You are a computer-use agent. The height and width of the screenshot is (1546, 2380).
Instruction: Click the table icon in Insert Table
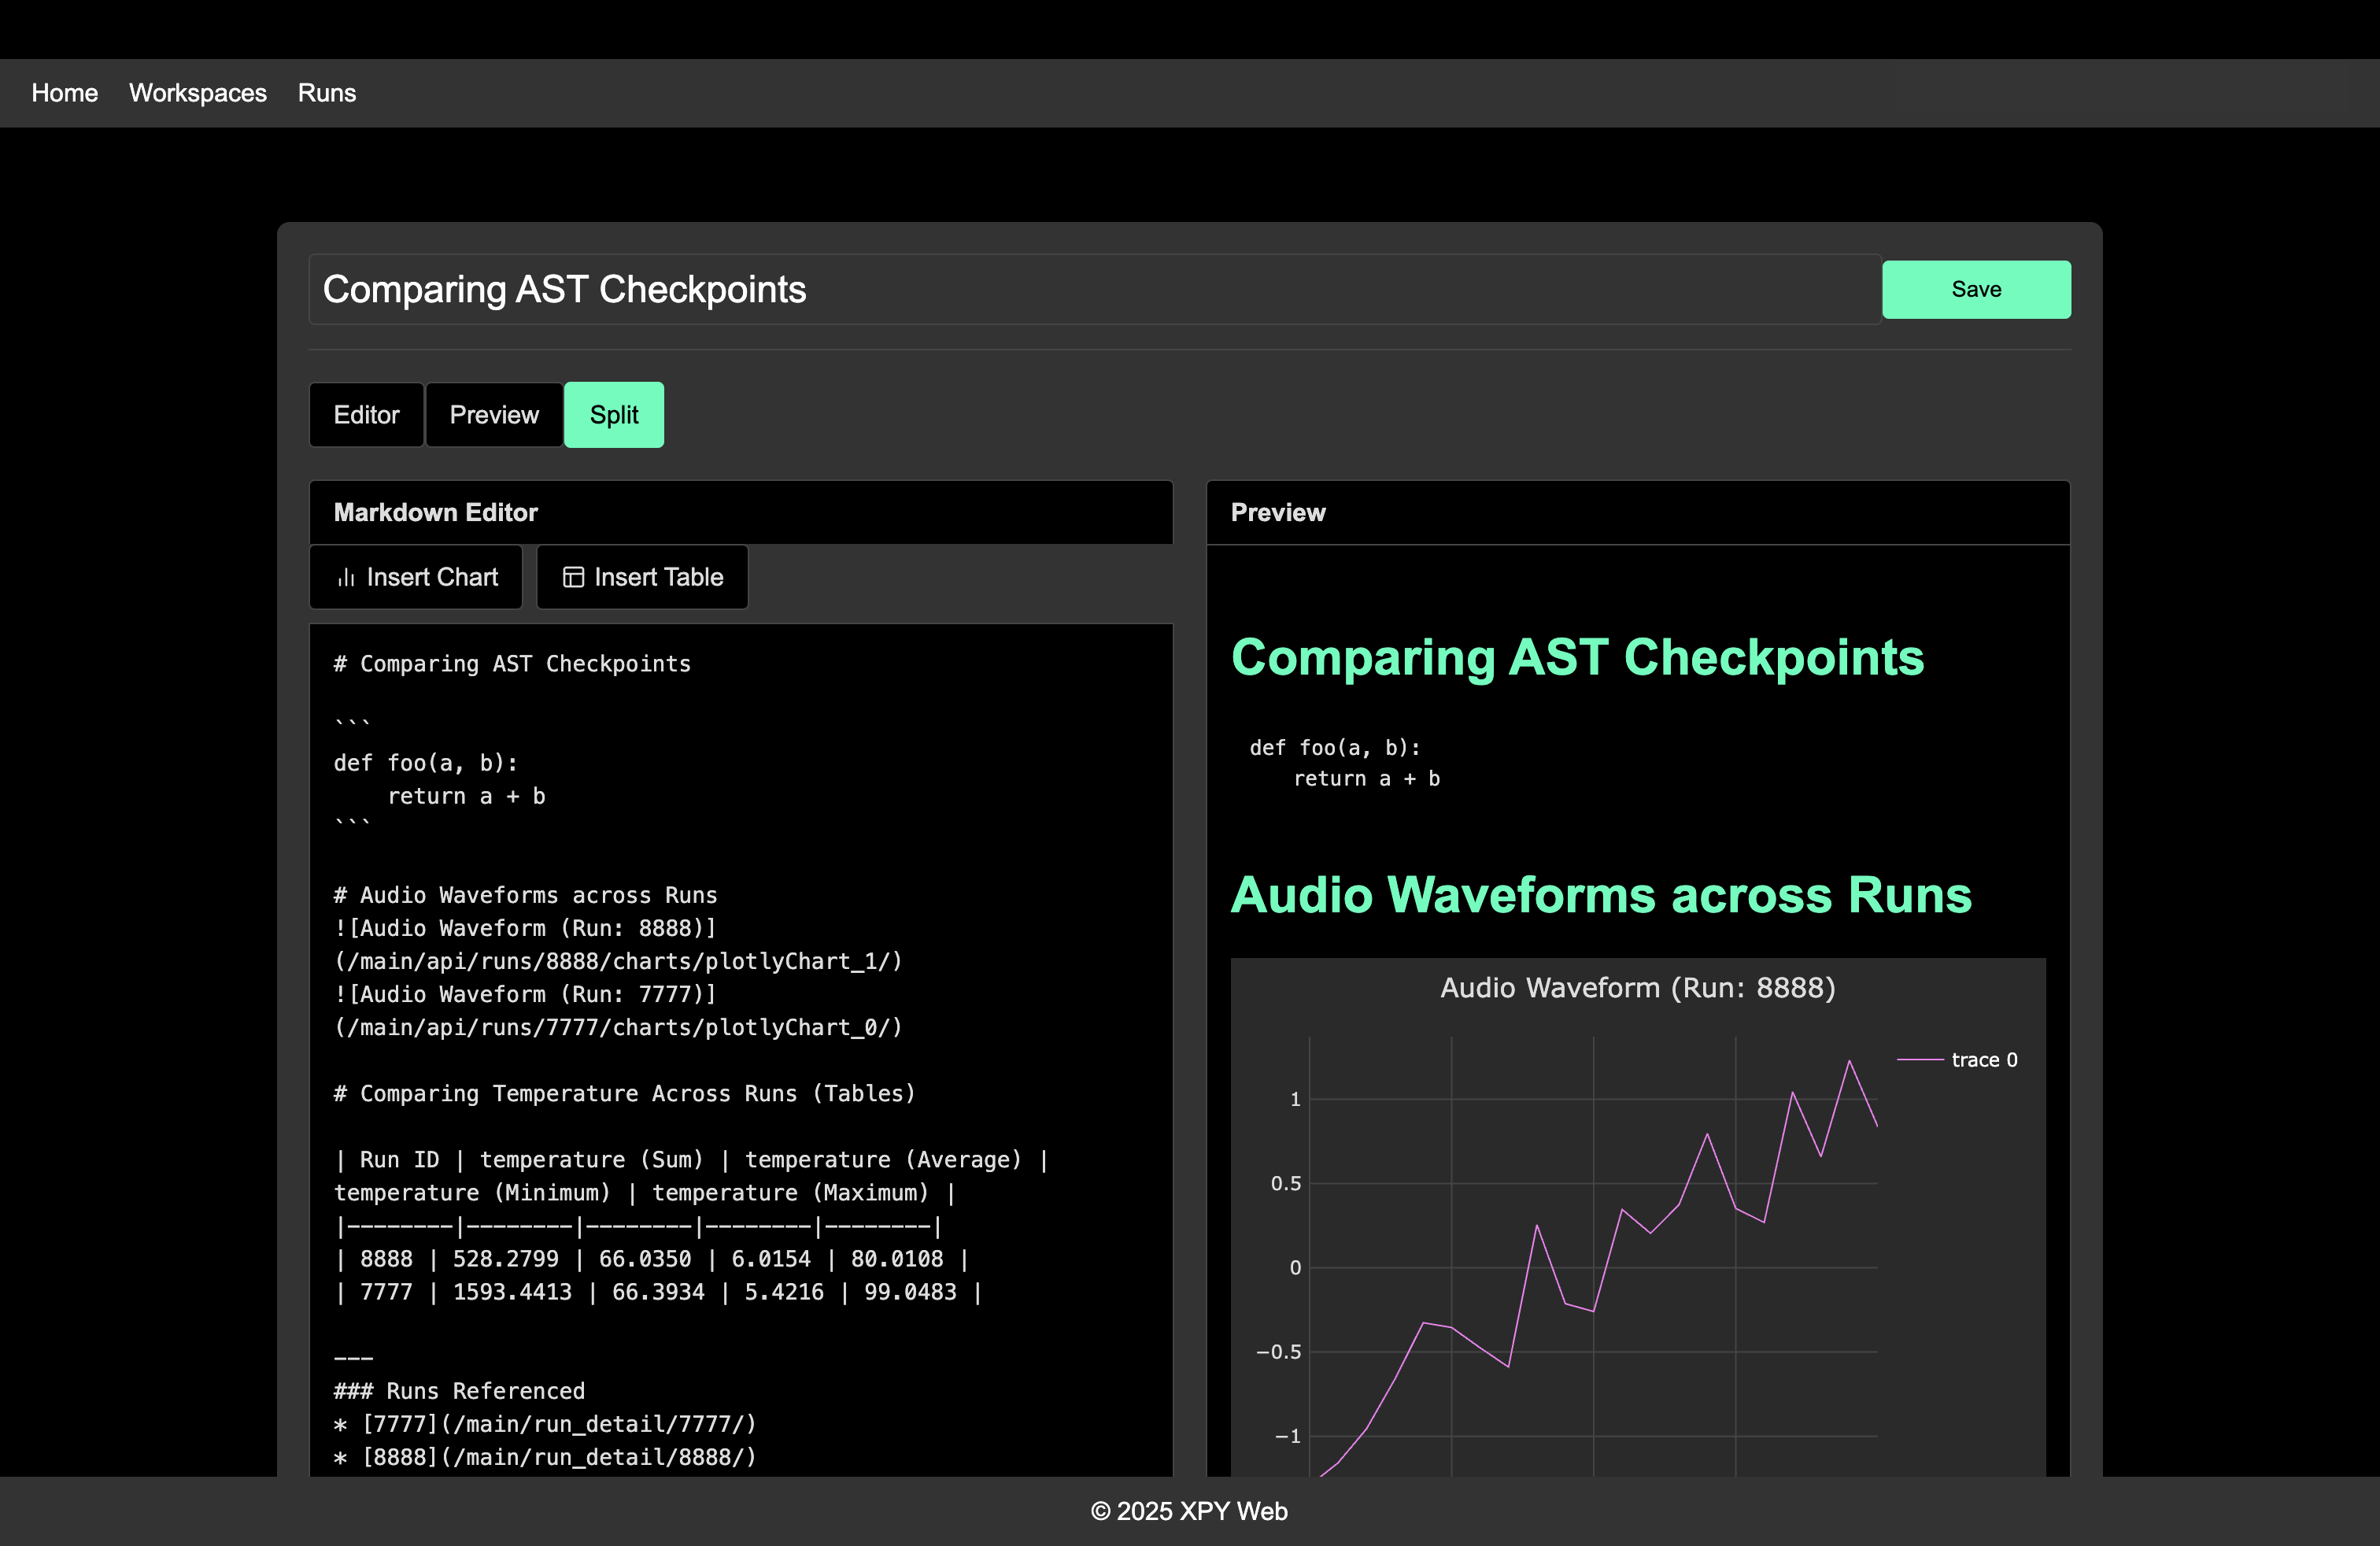click(573, 577)
